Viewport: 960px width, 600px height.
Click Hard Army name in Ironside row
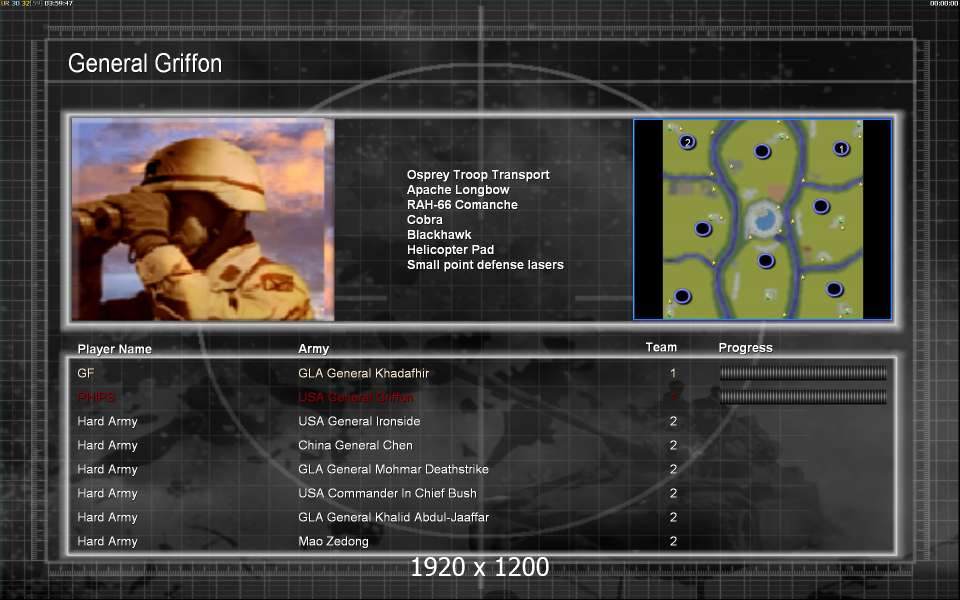coord(107,421)
